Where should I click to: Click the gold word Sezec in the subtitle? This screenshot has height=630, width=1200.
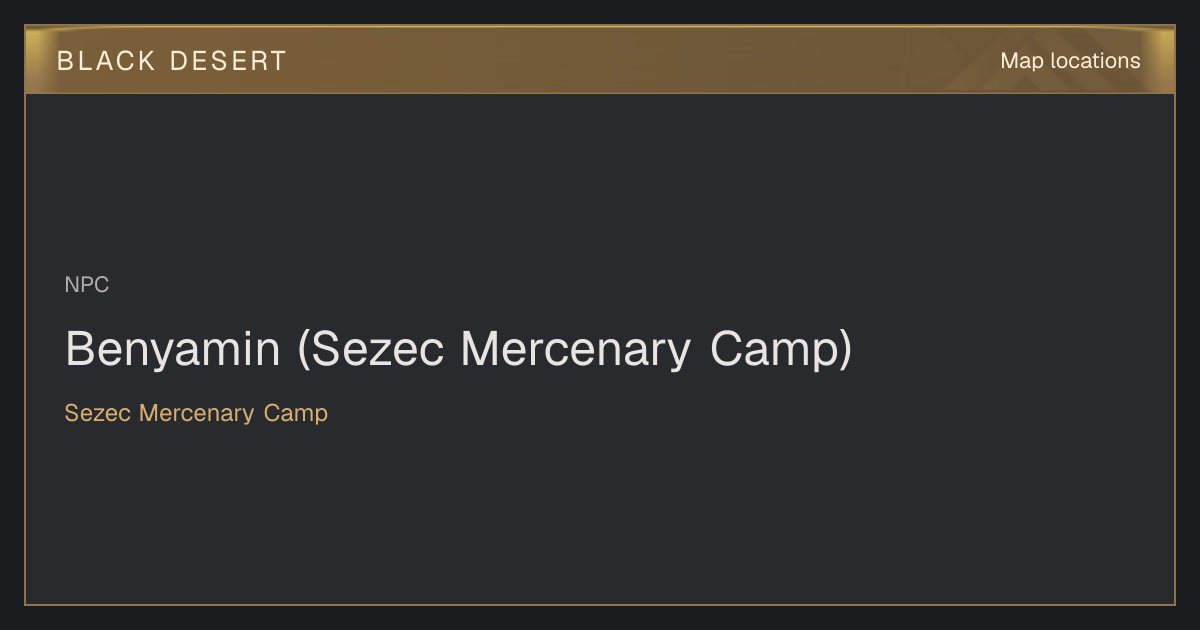[x=98, y=413]
